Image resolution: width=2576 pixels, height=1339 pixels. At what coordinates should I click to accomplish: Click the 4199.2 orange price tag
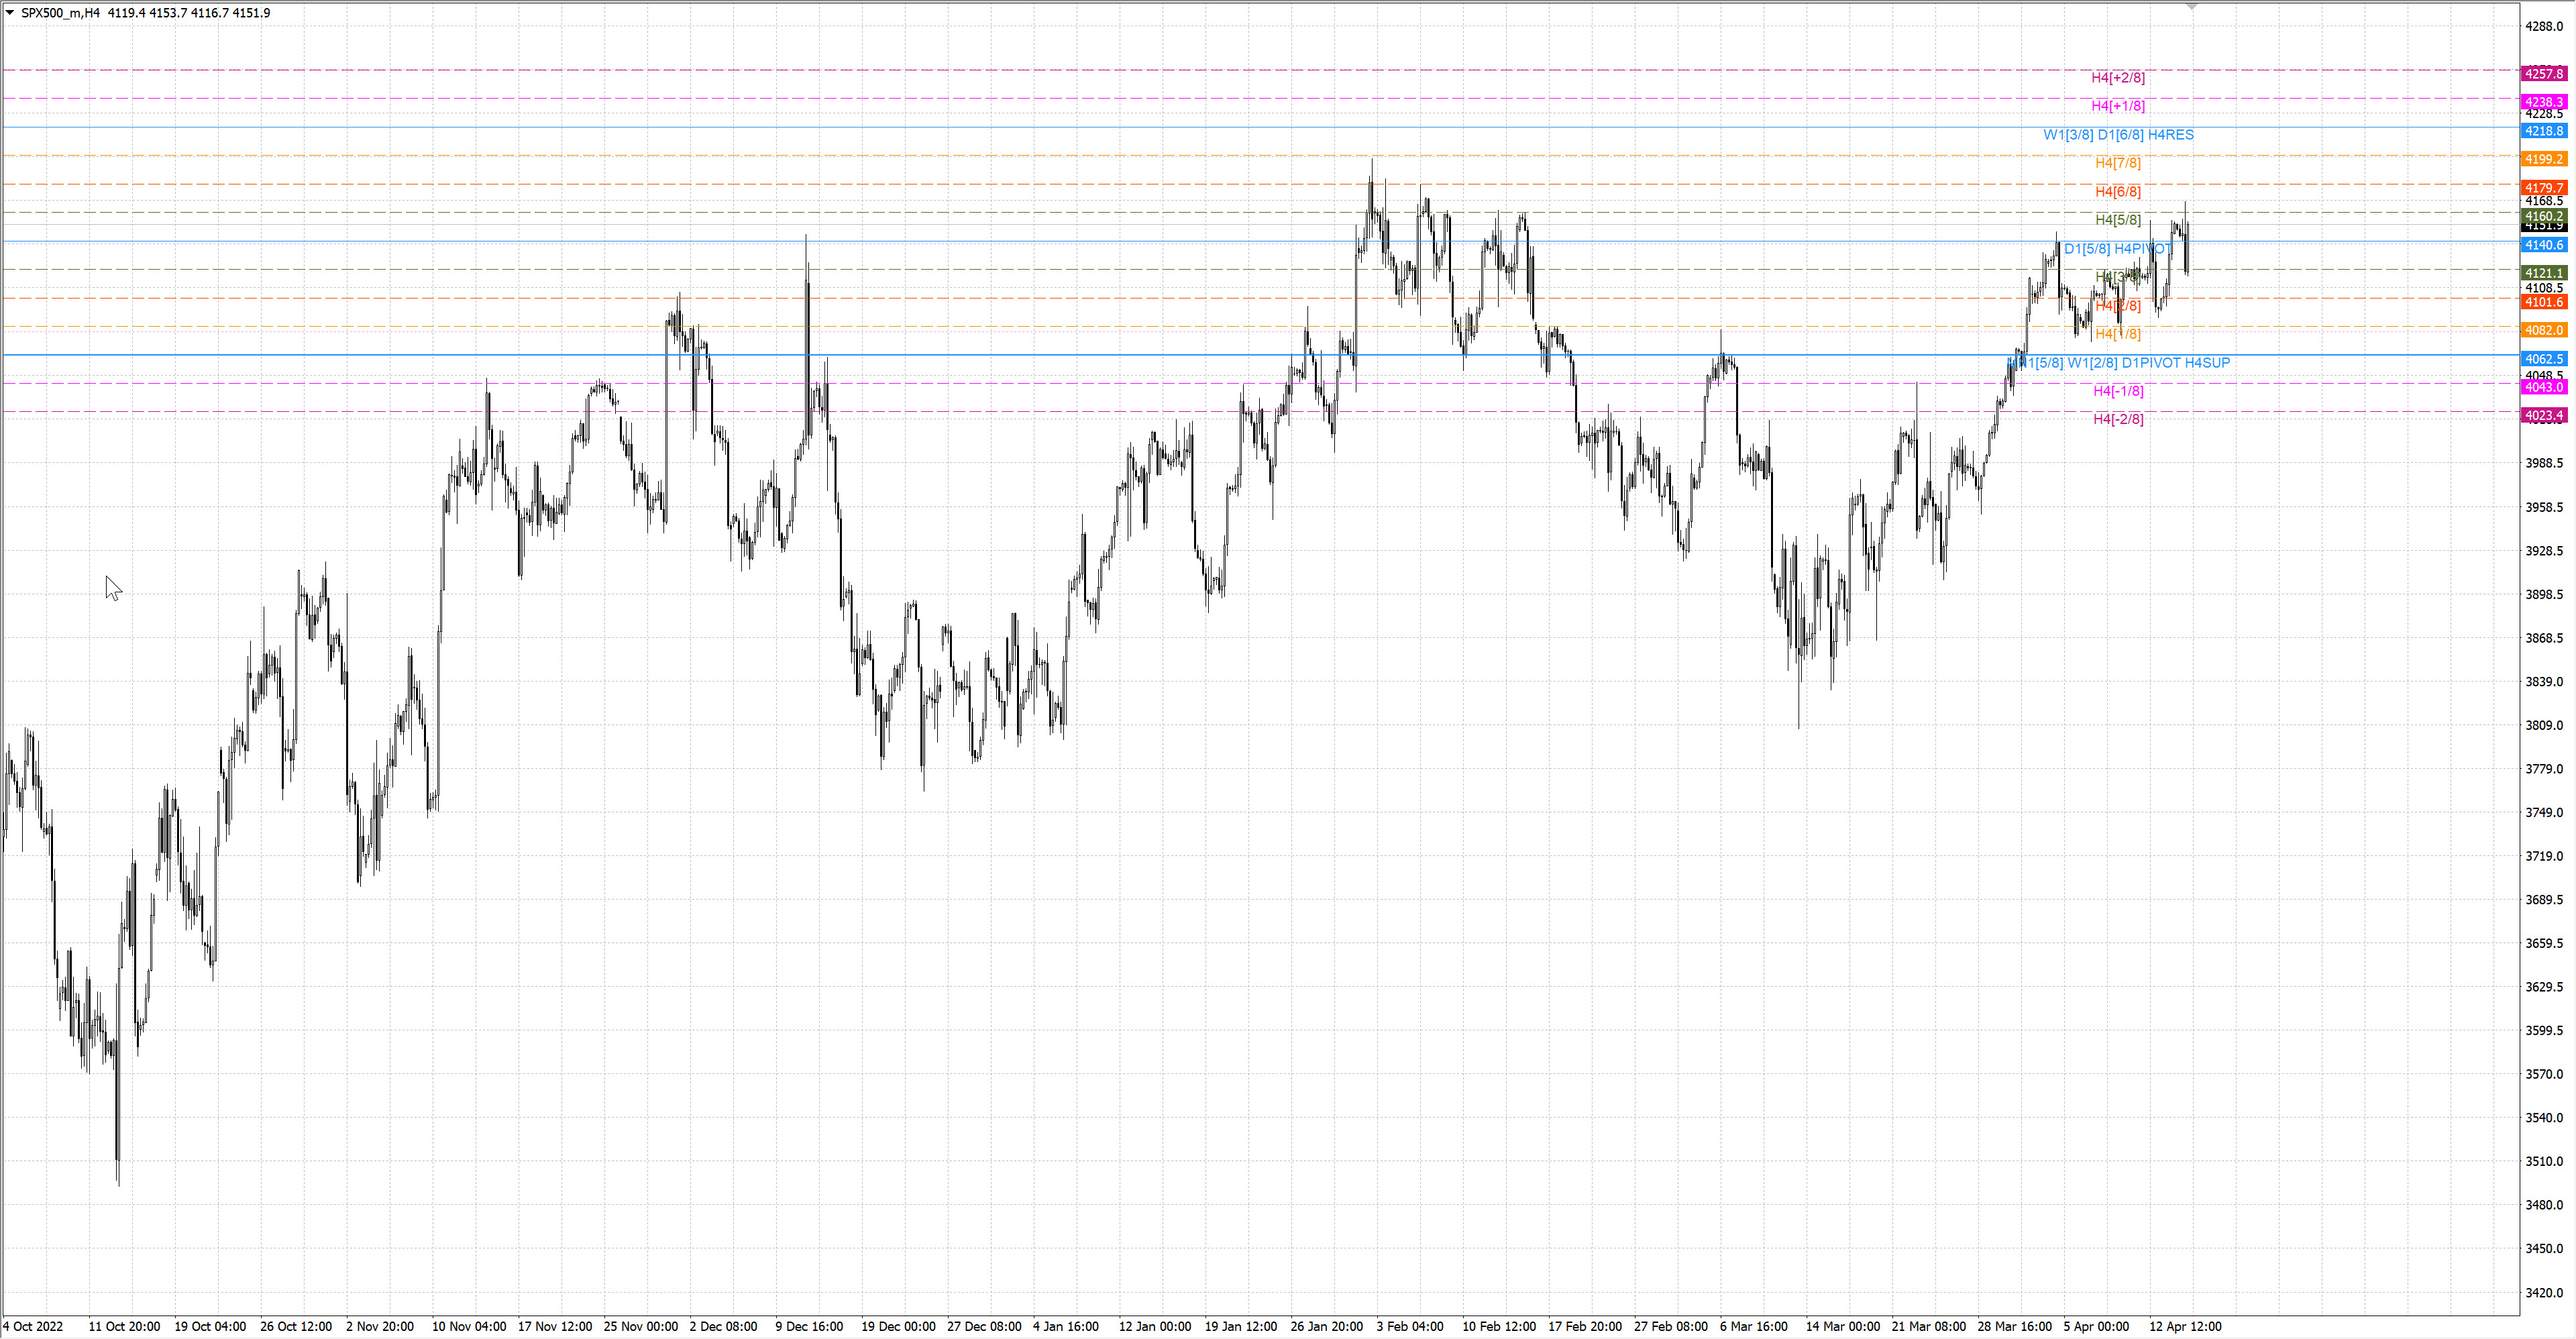click(2544, 159)
